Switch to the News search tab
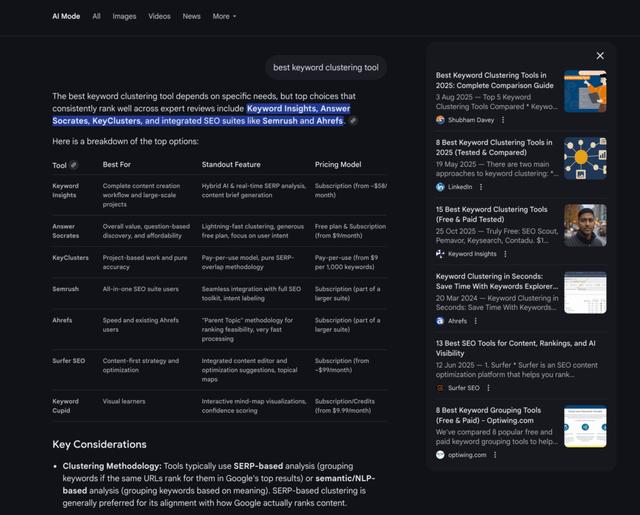Screen dimensions: 640x515 (191, 16)
